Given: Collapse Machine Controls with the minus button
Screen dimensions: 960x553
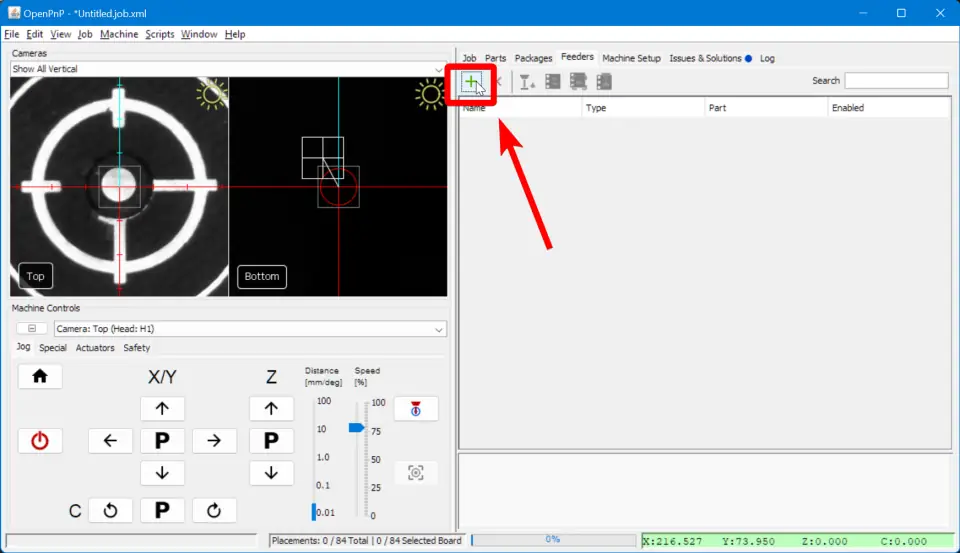Looking at the screenshot, I should [x=32, y=329].
